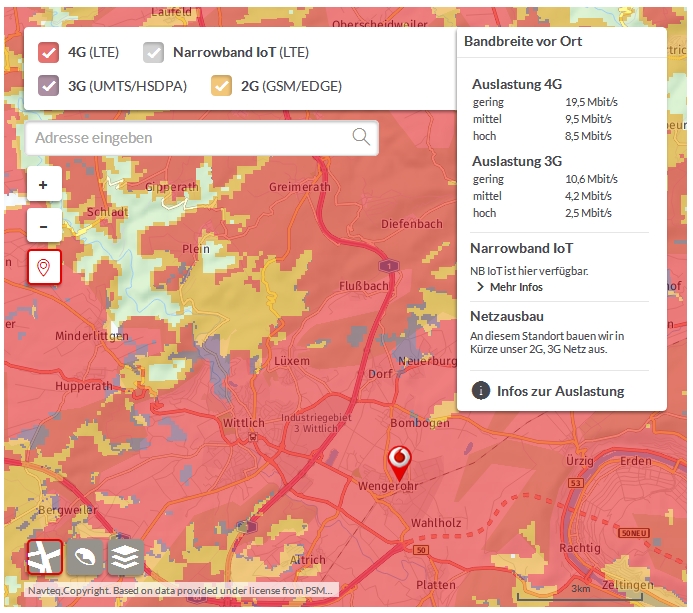The width and height of the screenshot is (693, 613).
Task: Click the Greimerath label on the map
Action: click(x=300, y=187)
